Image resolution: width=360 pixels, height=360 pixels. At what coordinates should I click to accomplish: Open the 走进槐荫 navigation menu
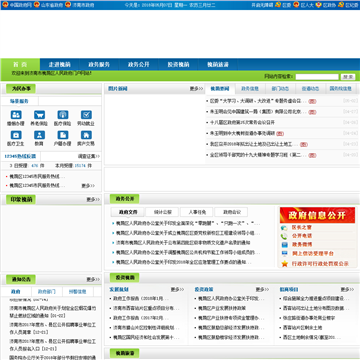[60, 64]
